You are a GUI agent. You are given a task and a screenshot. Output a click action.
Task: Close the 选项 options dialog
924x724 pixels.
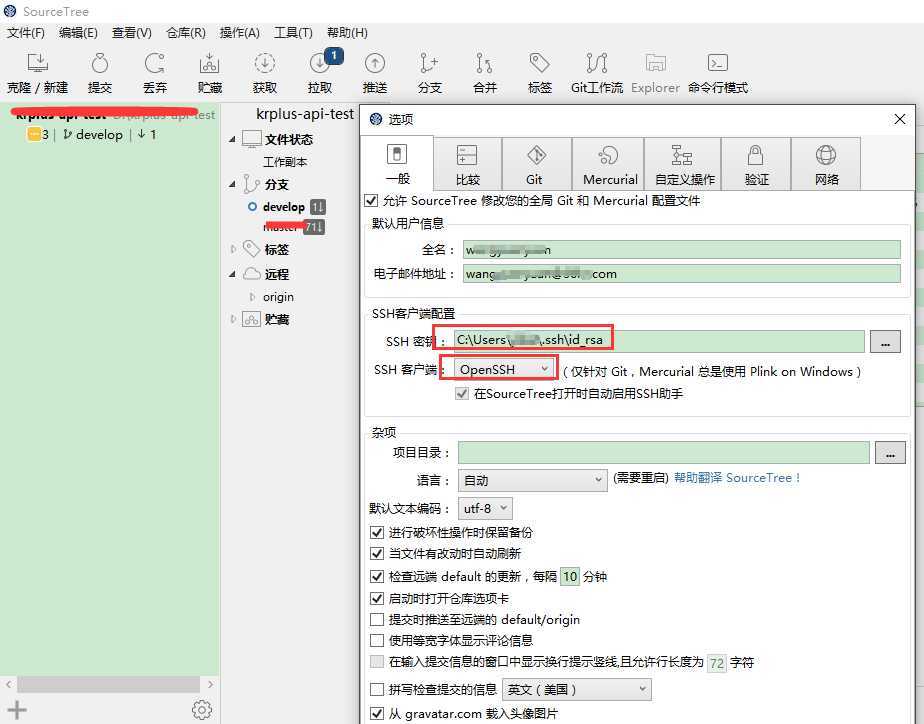(x=899, y=119)
